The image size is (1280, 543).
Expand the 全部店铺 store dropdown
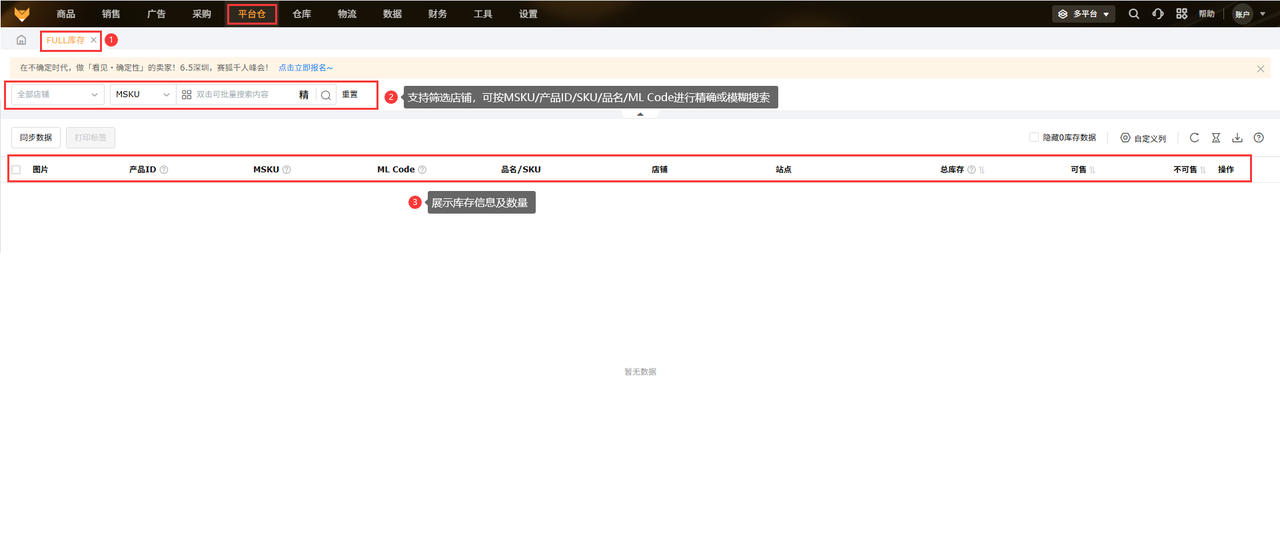(x=58, y=95)
